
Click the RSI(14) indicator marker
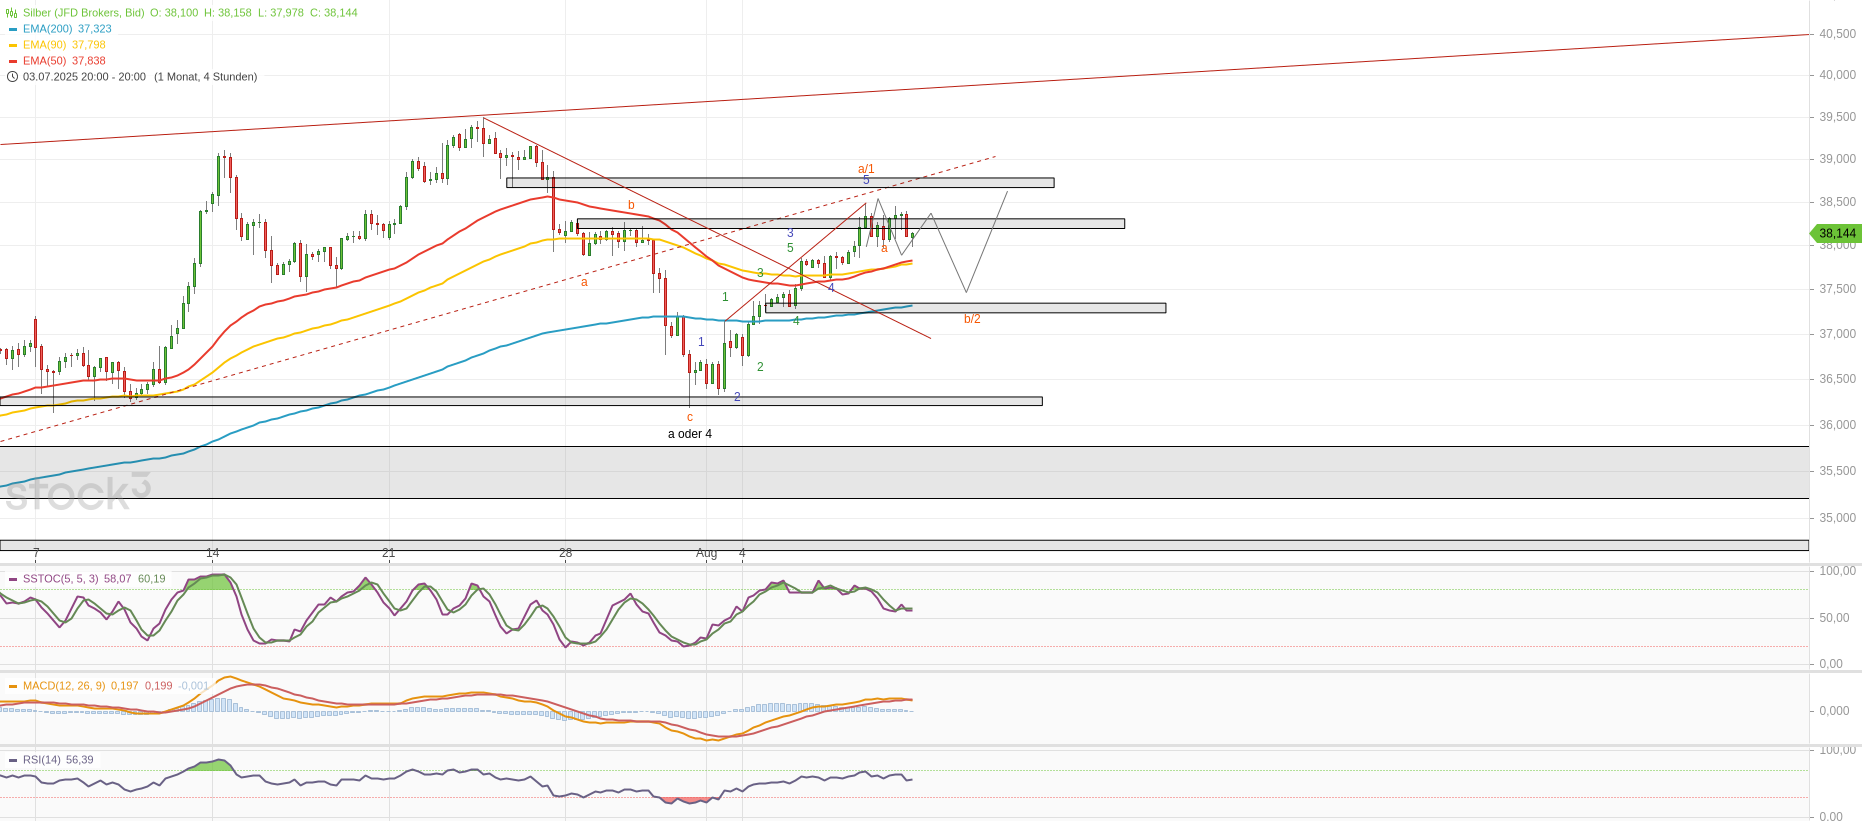pyautogui.click(x=13, y=760)
